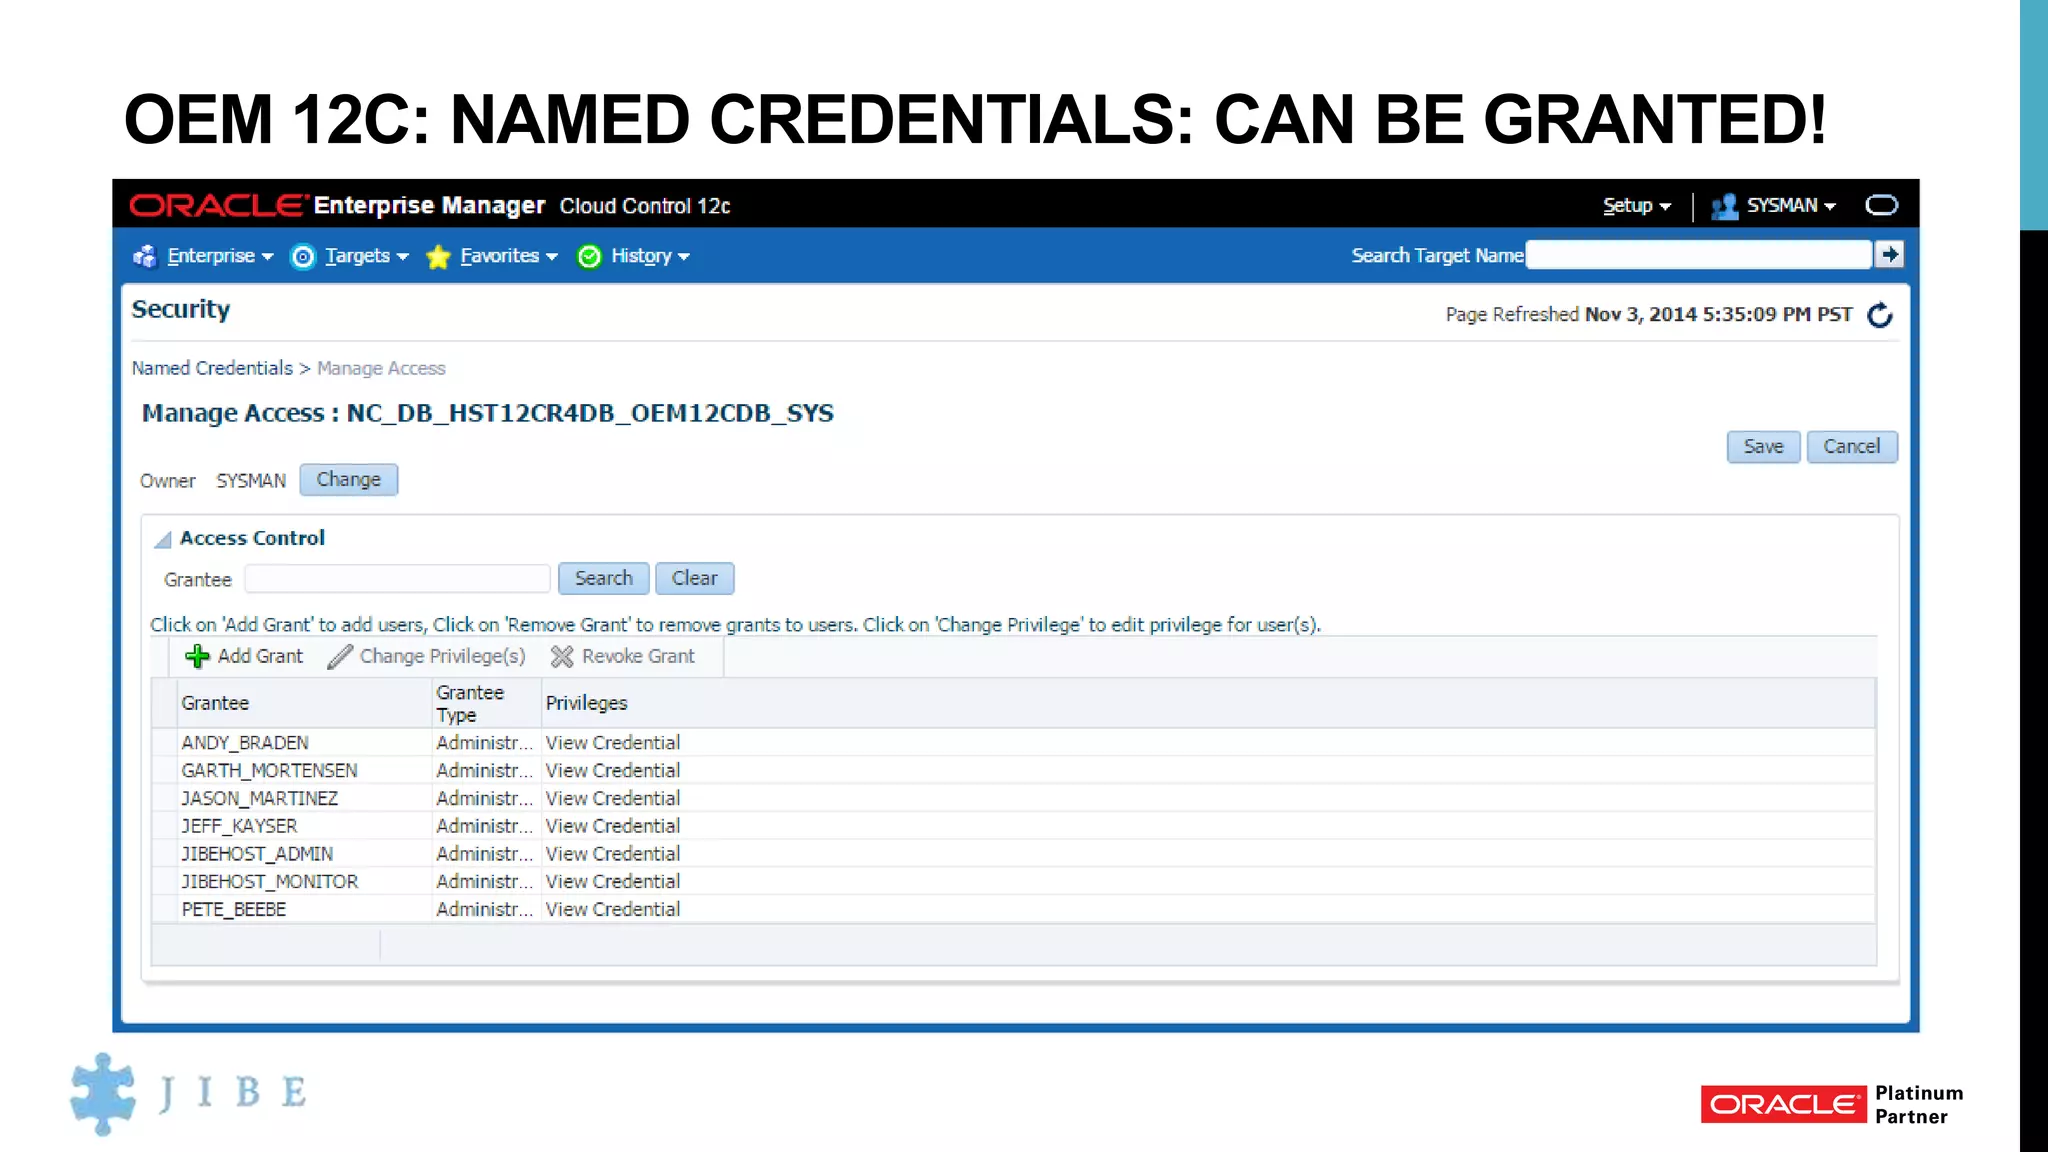The image size is (2048, 1152).
Task: Select the ANDY_BRADEN row
Action: pyautogui.click(x=1013, y=743)
